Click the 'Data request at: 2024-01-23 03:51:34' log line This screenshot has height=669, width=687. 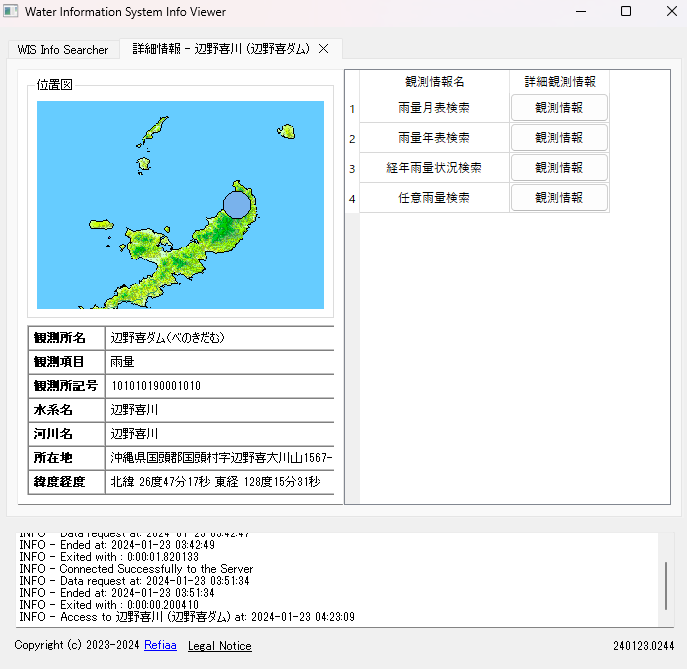tap(135, 581)
